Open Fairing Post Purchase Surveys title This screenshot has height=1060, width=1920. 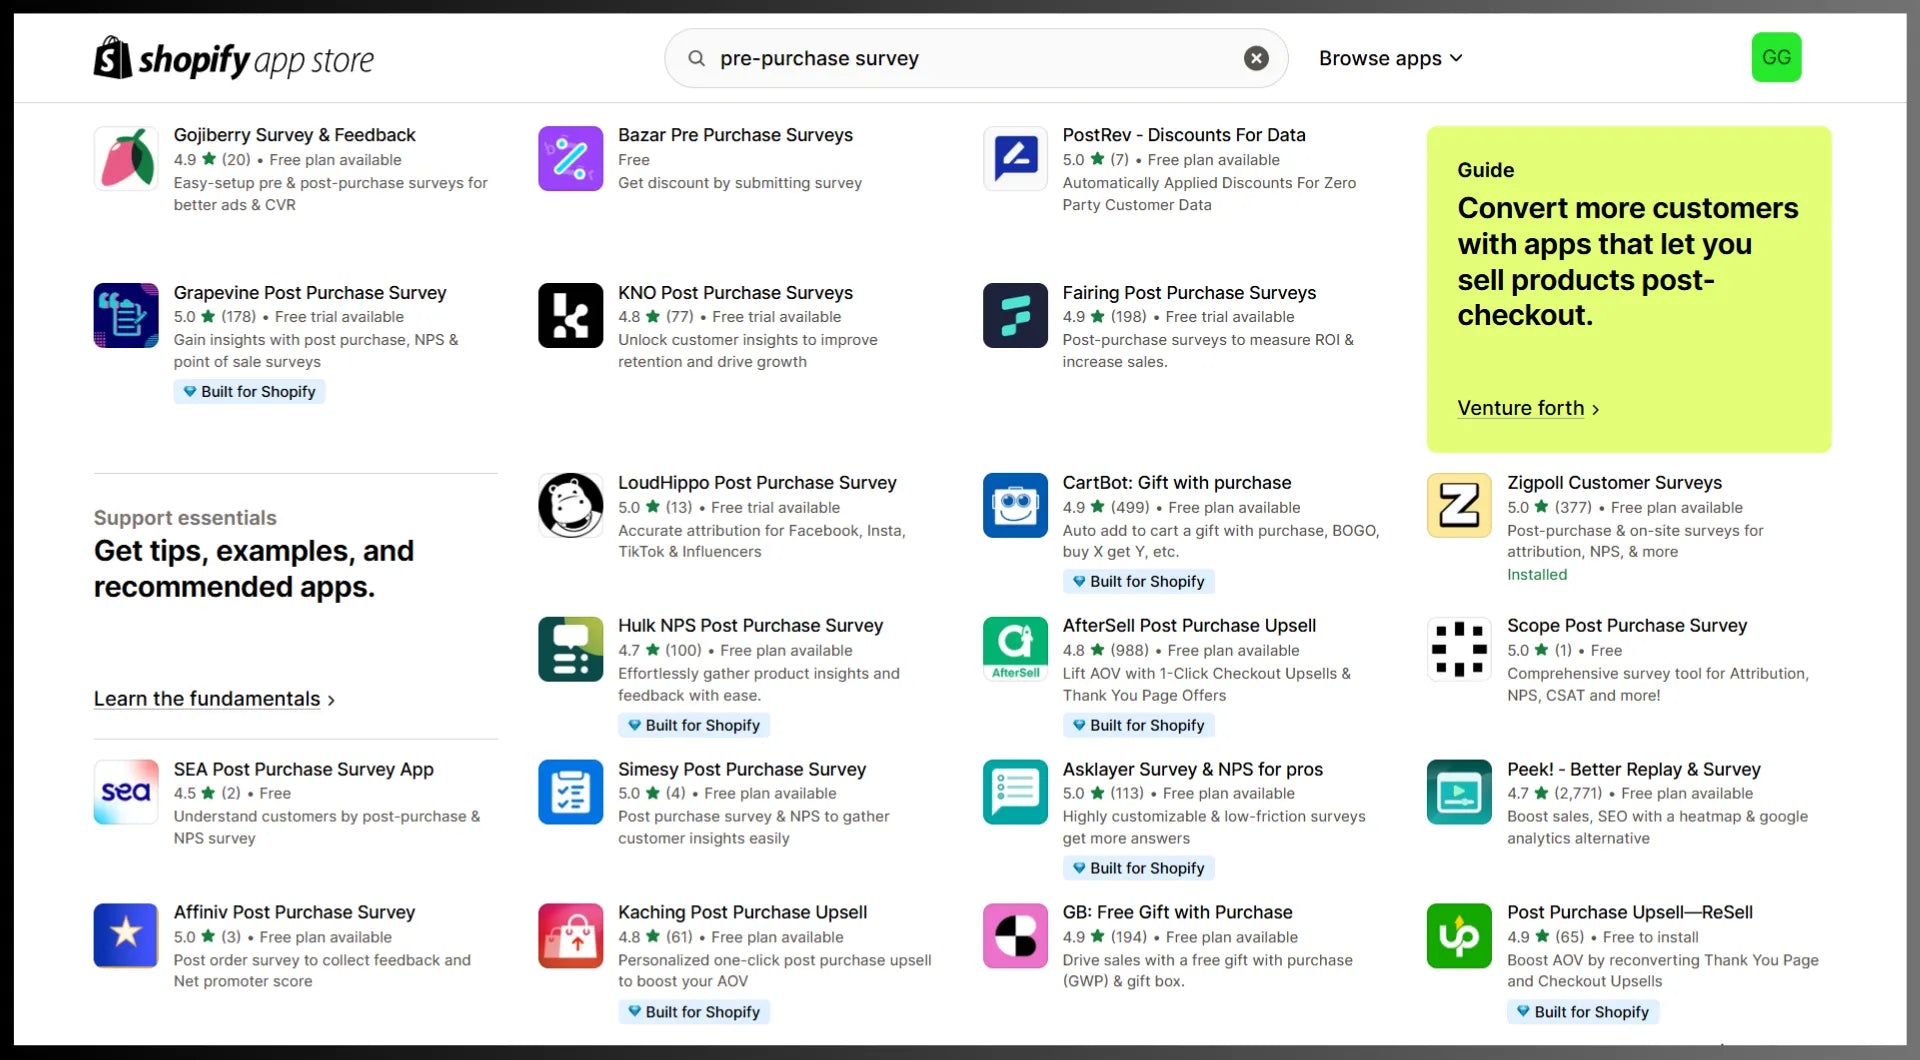1189,293
